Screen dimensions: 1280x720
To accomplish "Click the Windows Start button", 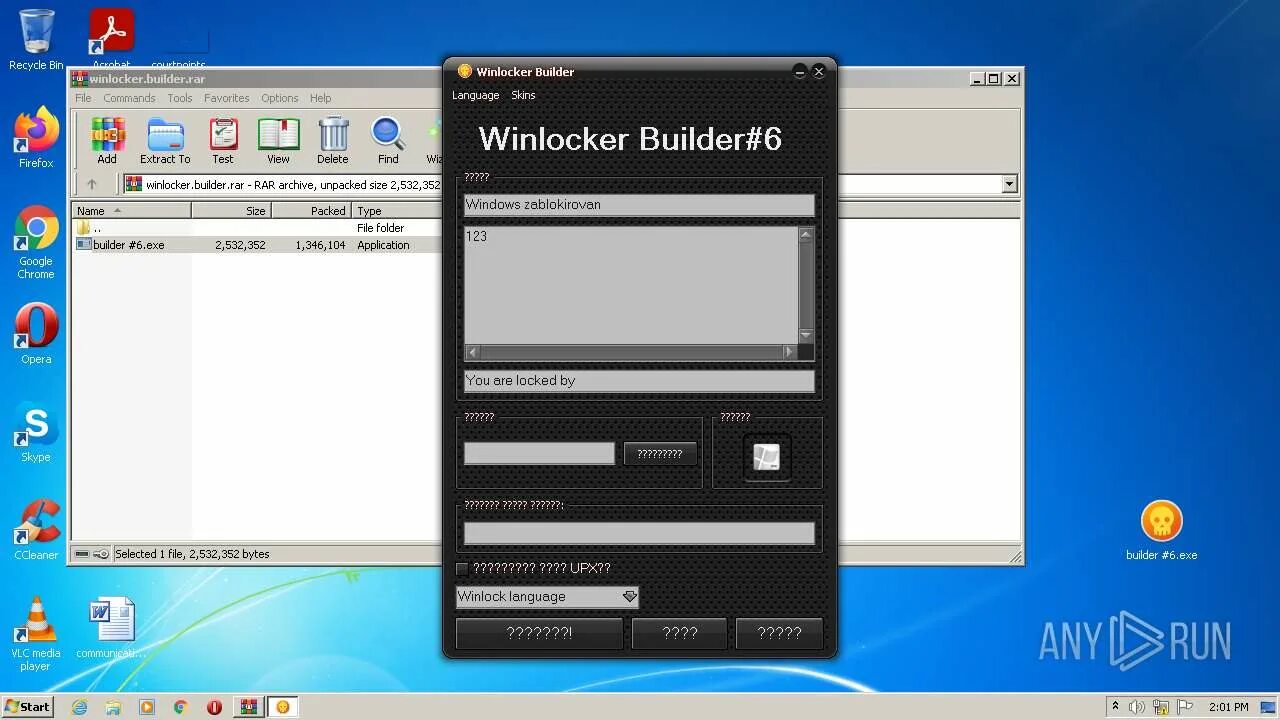I will (x=28, y=706).
